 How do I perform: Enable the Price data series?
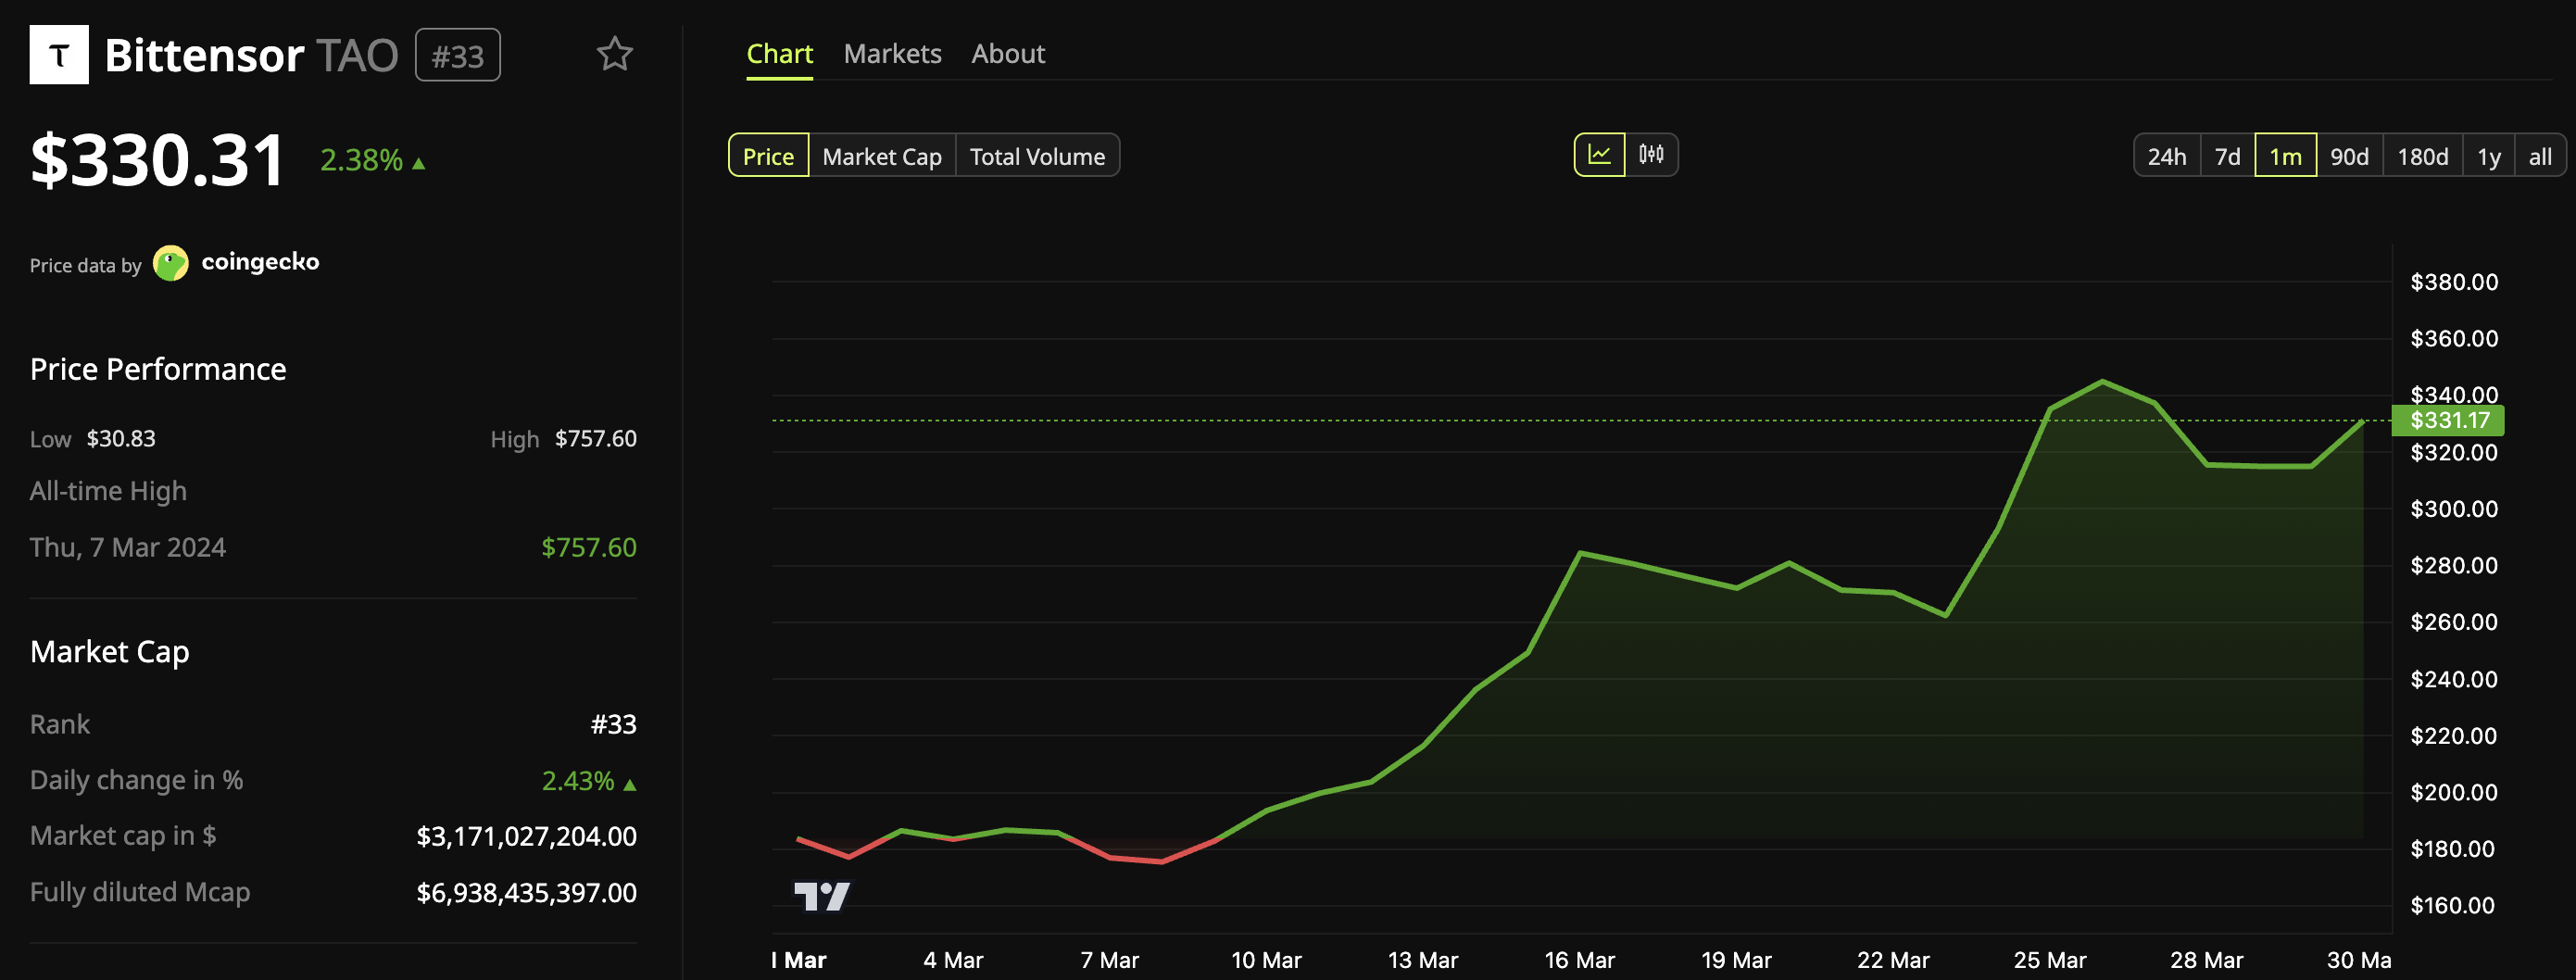click(x=768, y=155)
